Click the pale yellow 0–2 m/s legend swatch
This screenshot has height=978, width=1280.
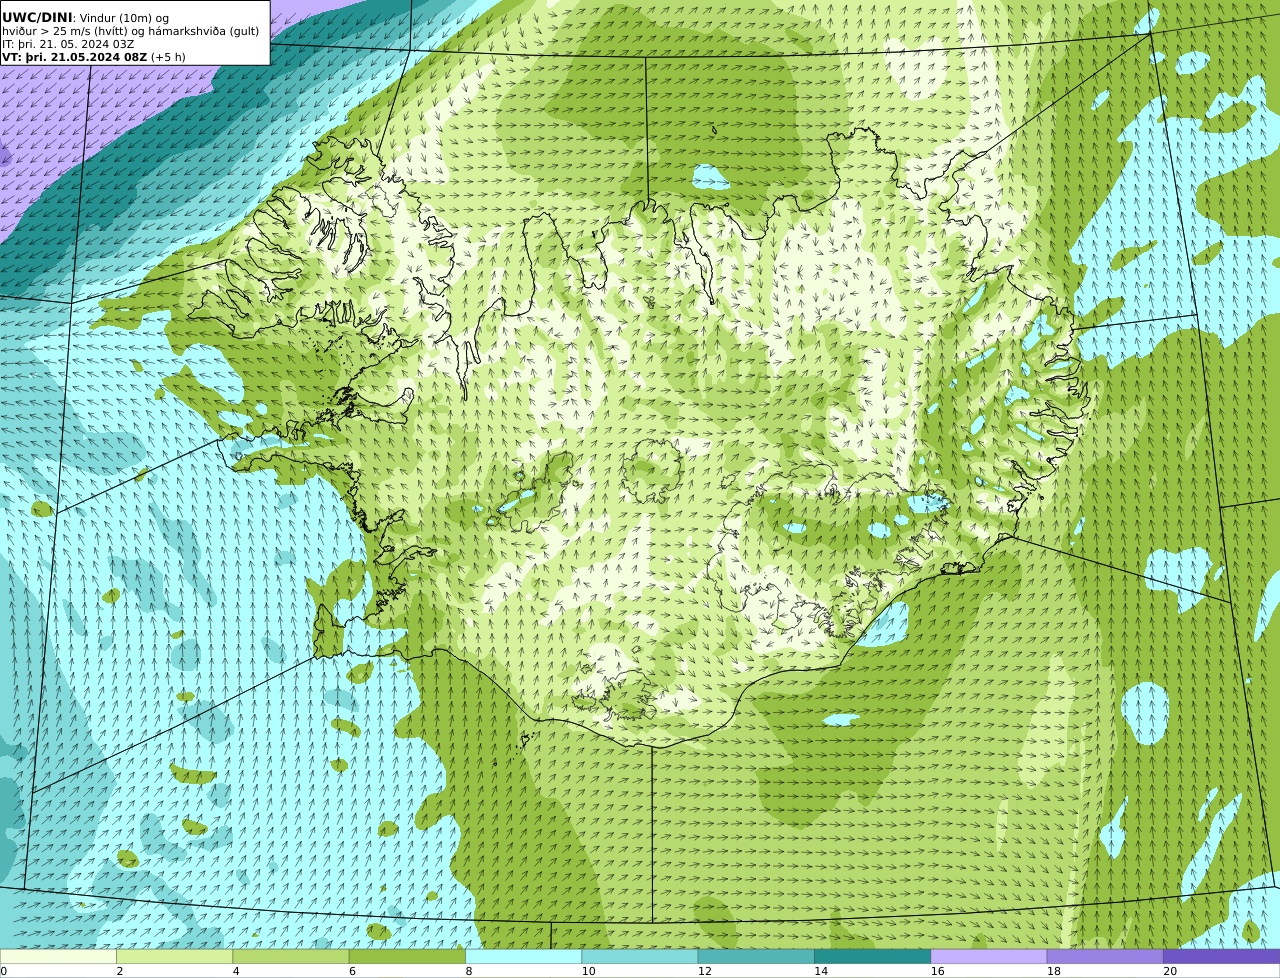[x=58, y=957]
